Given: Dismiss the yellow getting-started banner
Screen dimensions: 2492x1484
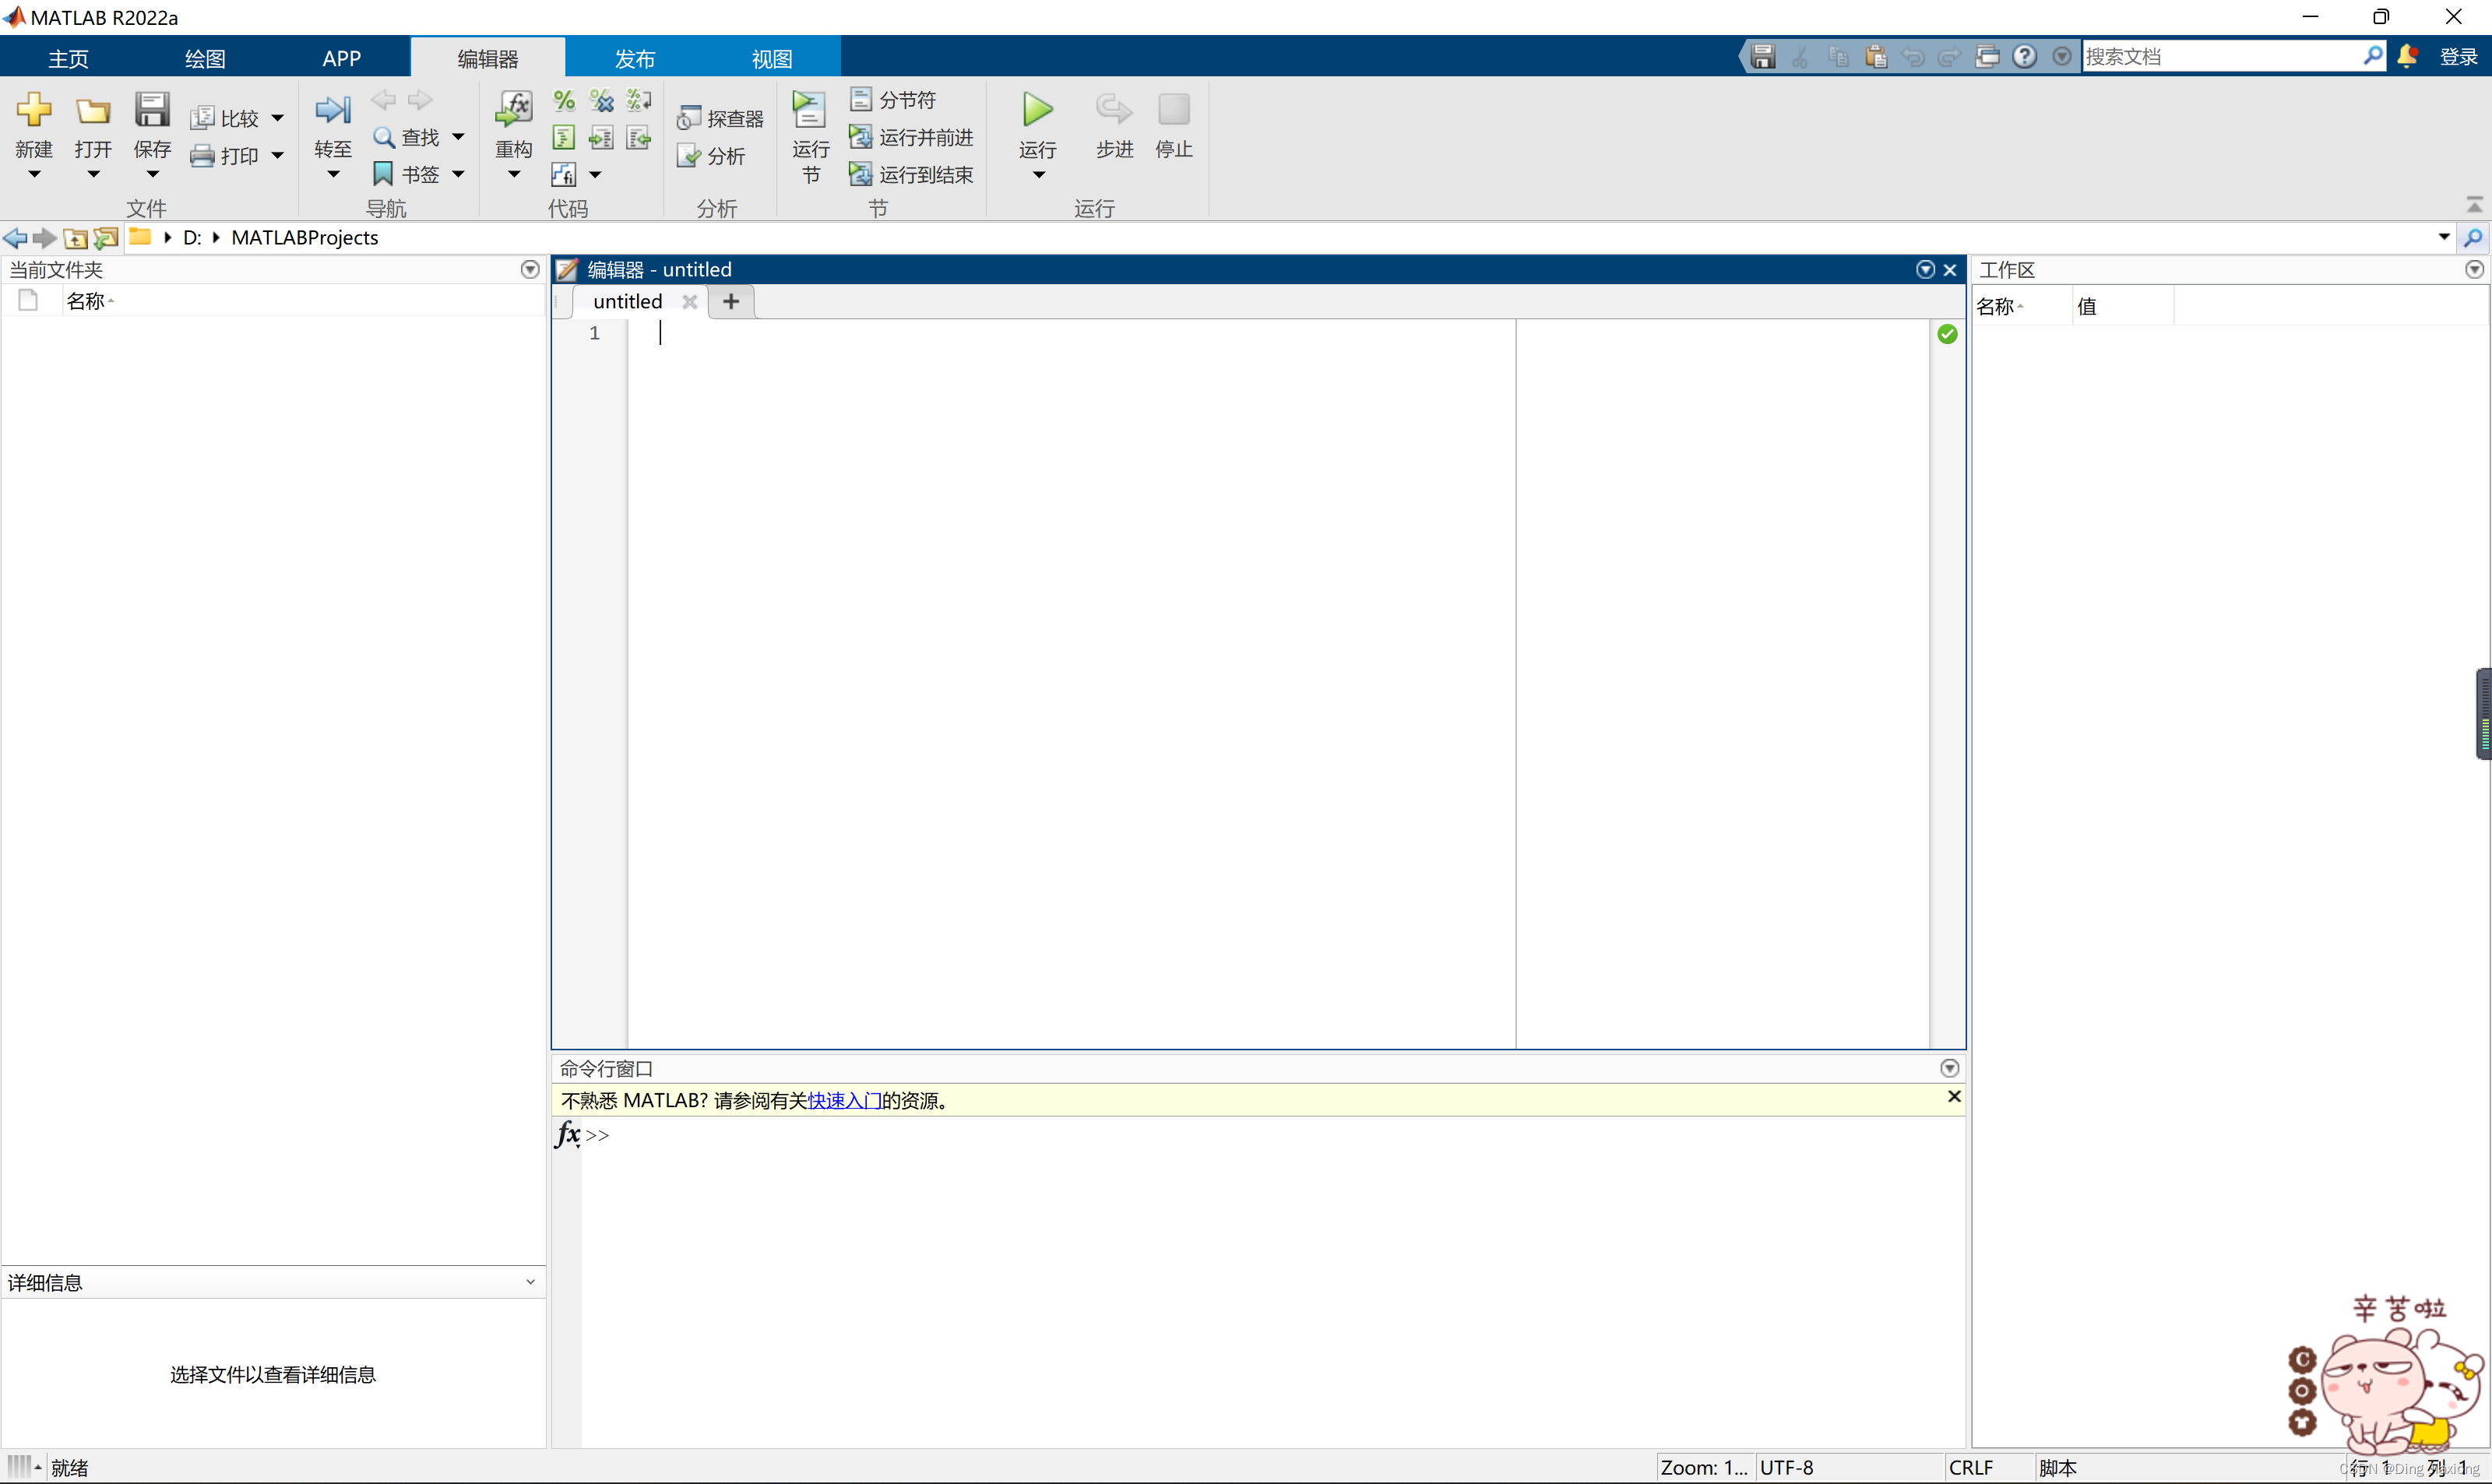Looking at the screenshot, I should coord(1954,1096).
